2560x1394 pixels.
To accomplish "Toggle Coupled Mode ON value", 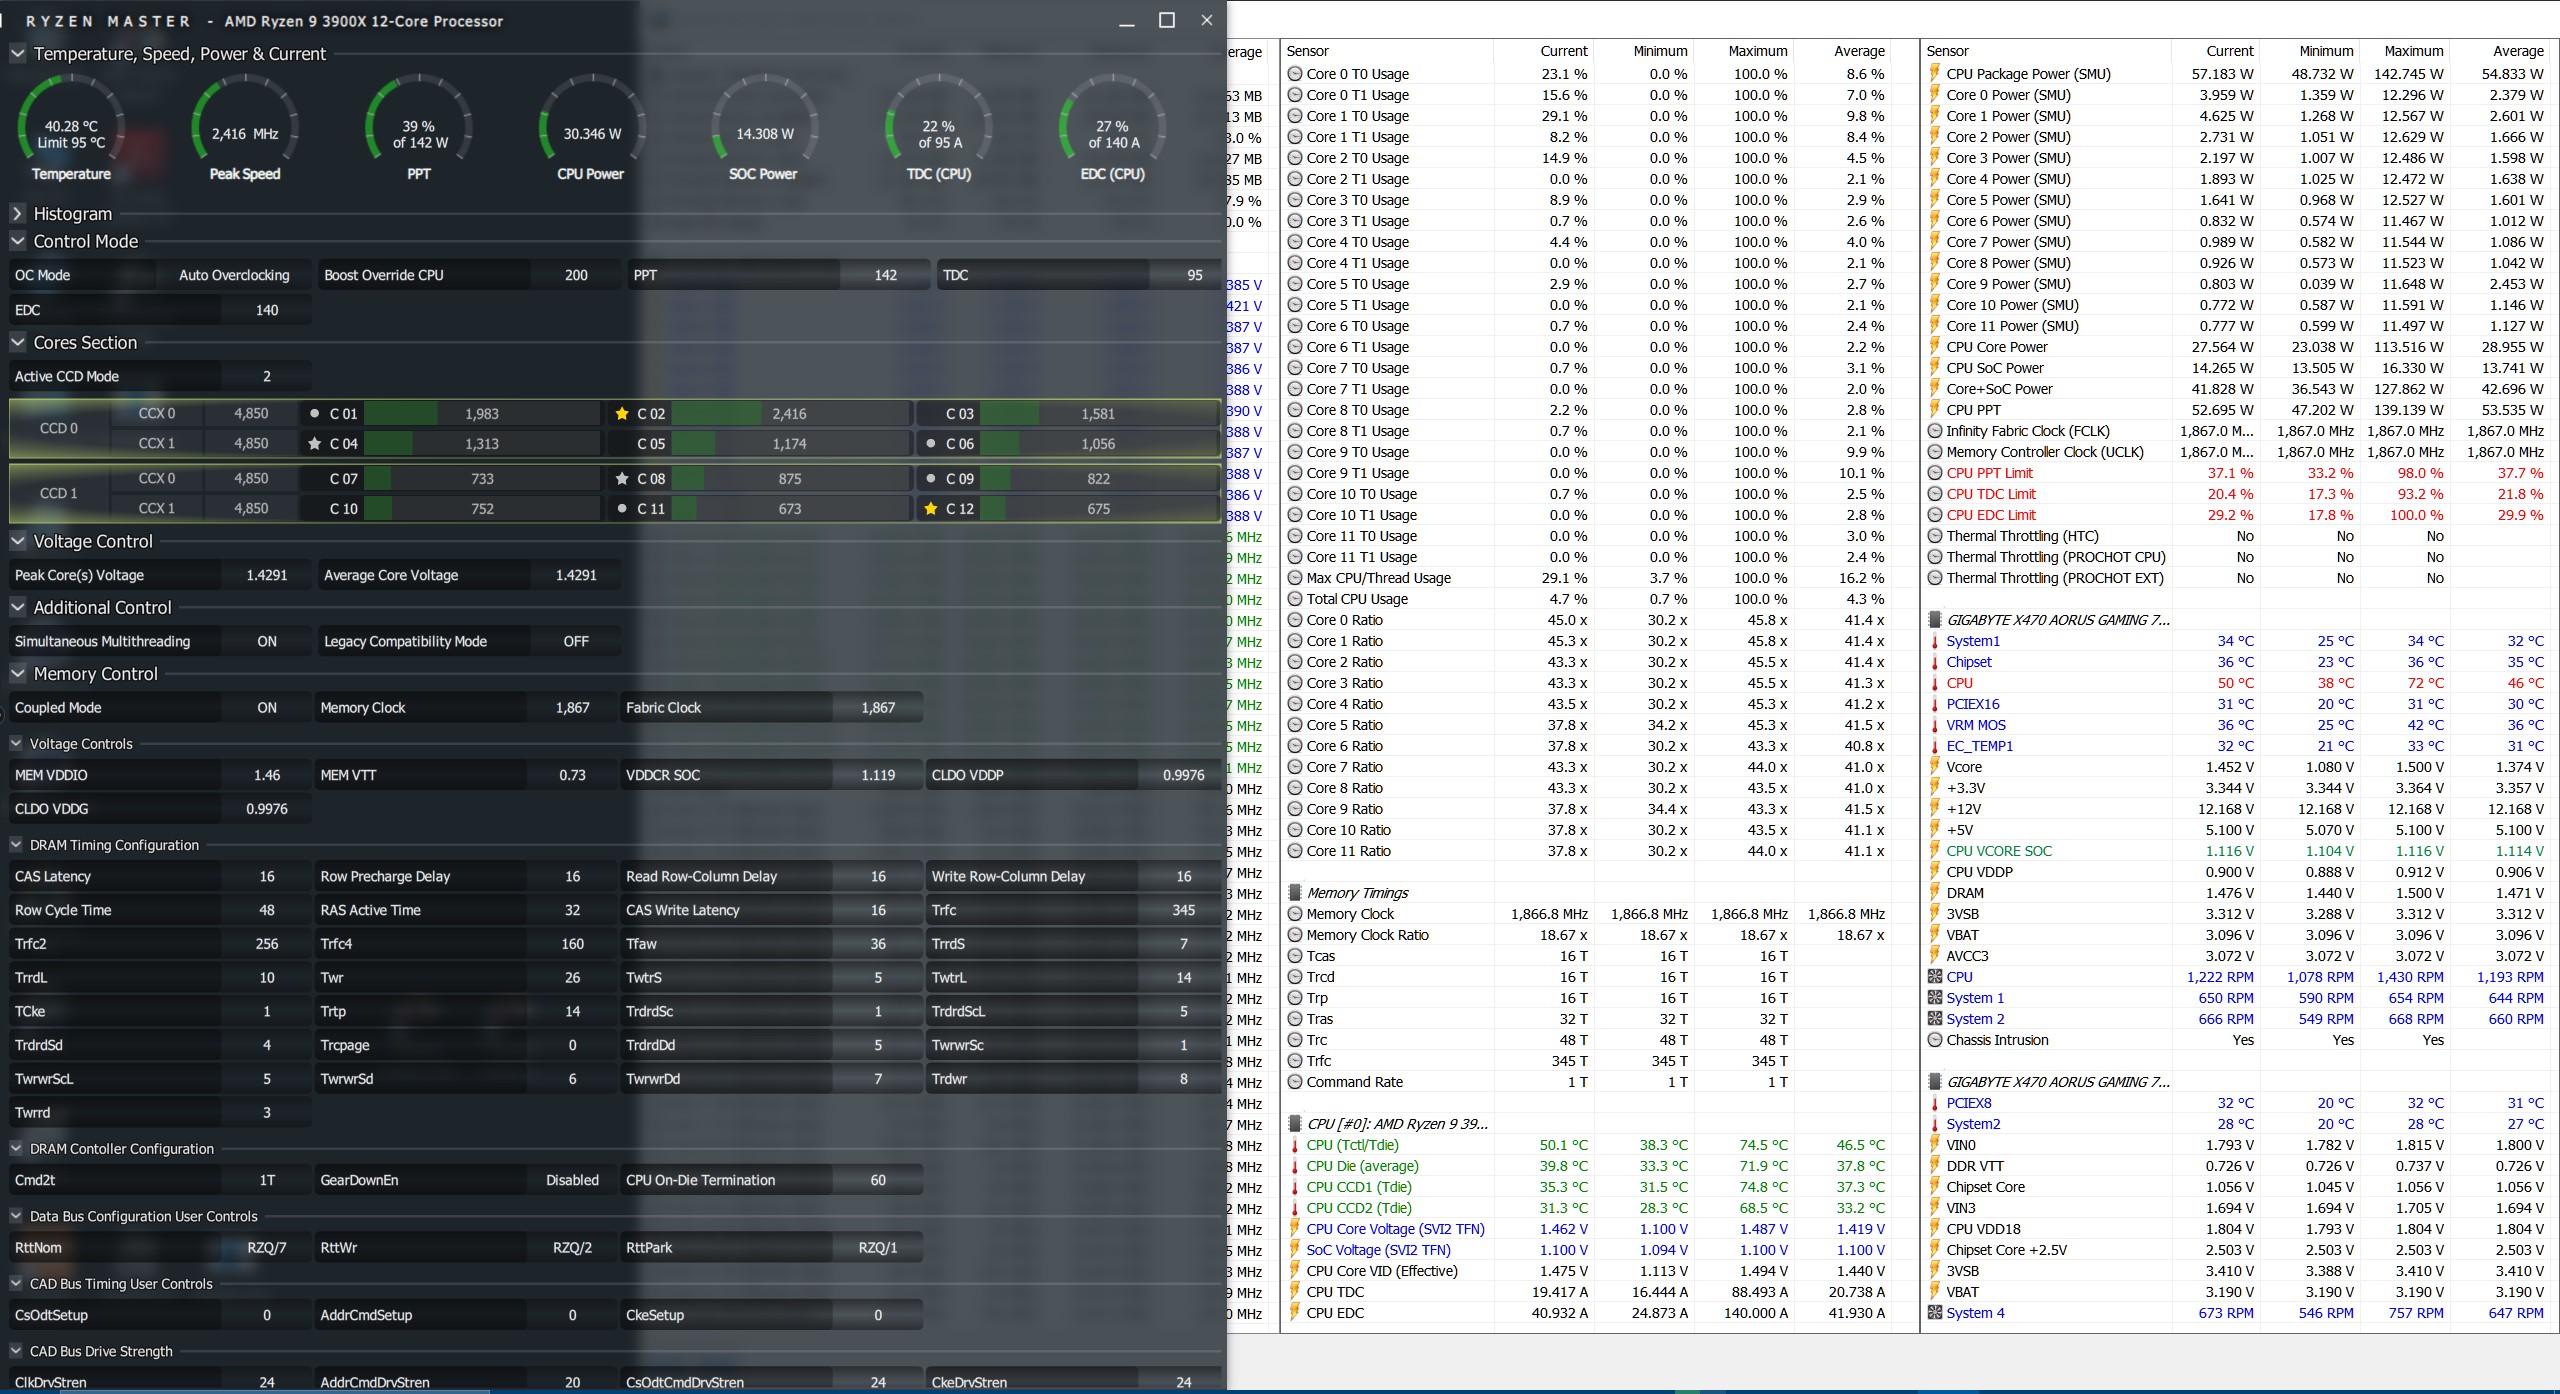I will coord(267,707).
